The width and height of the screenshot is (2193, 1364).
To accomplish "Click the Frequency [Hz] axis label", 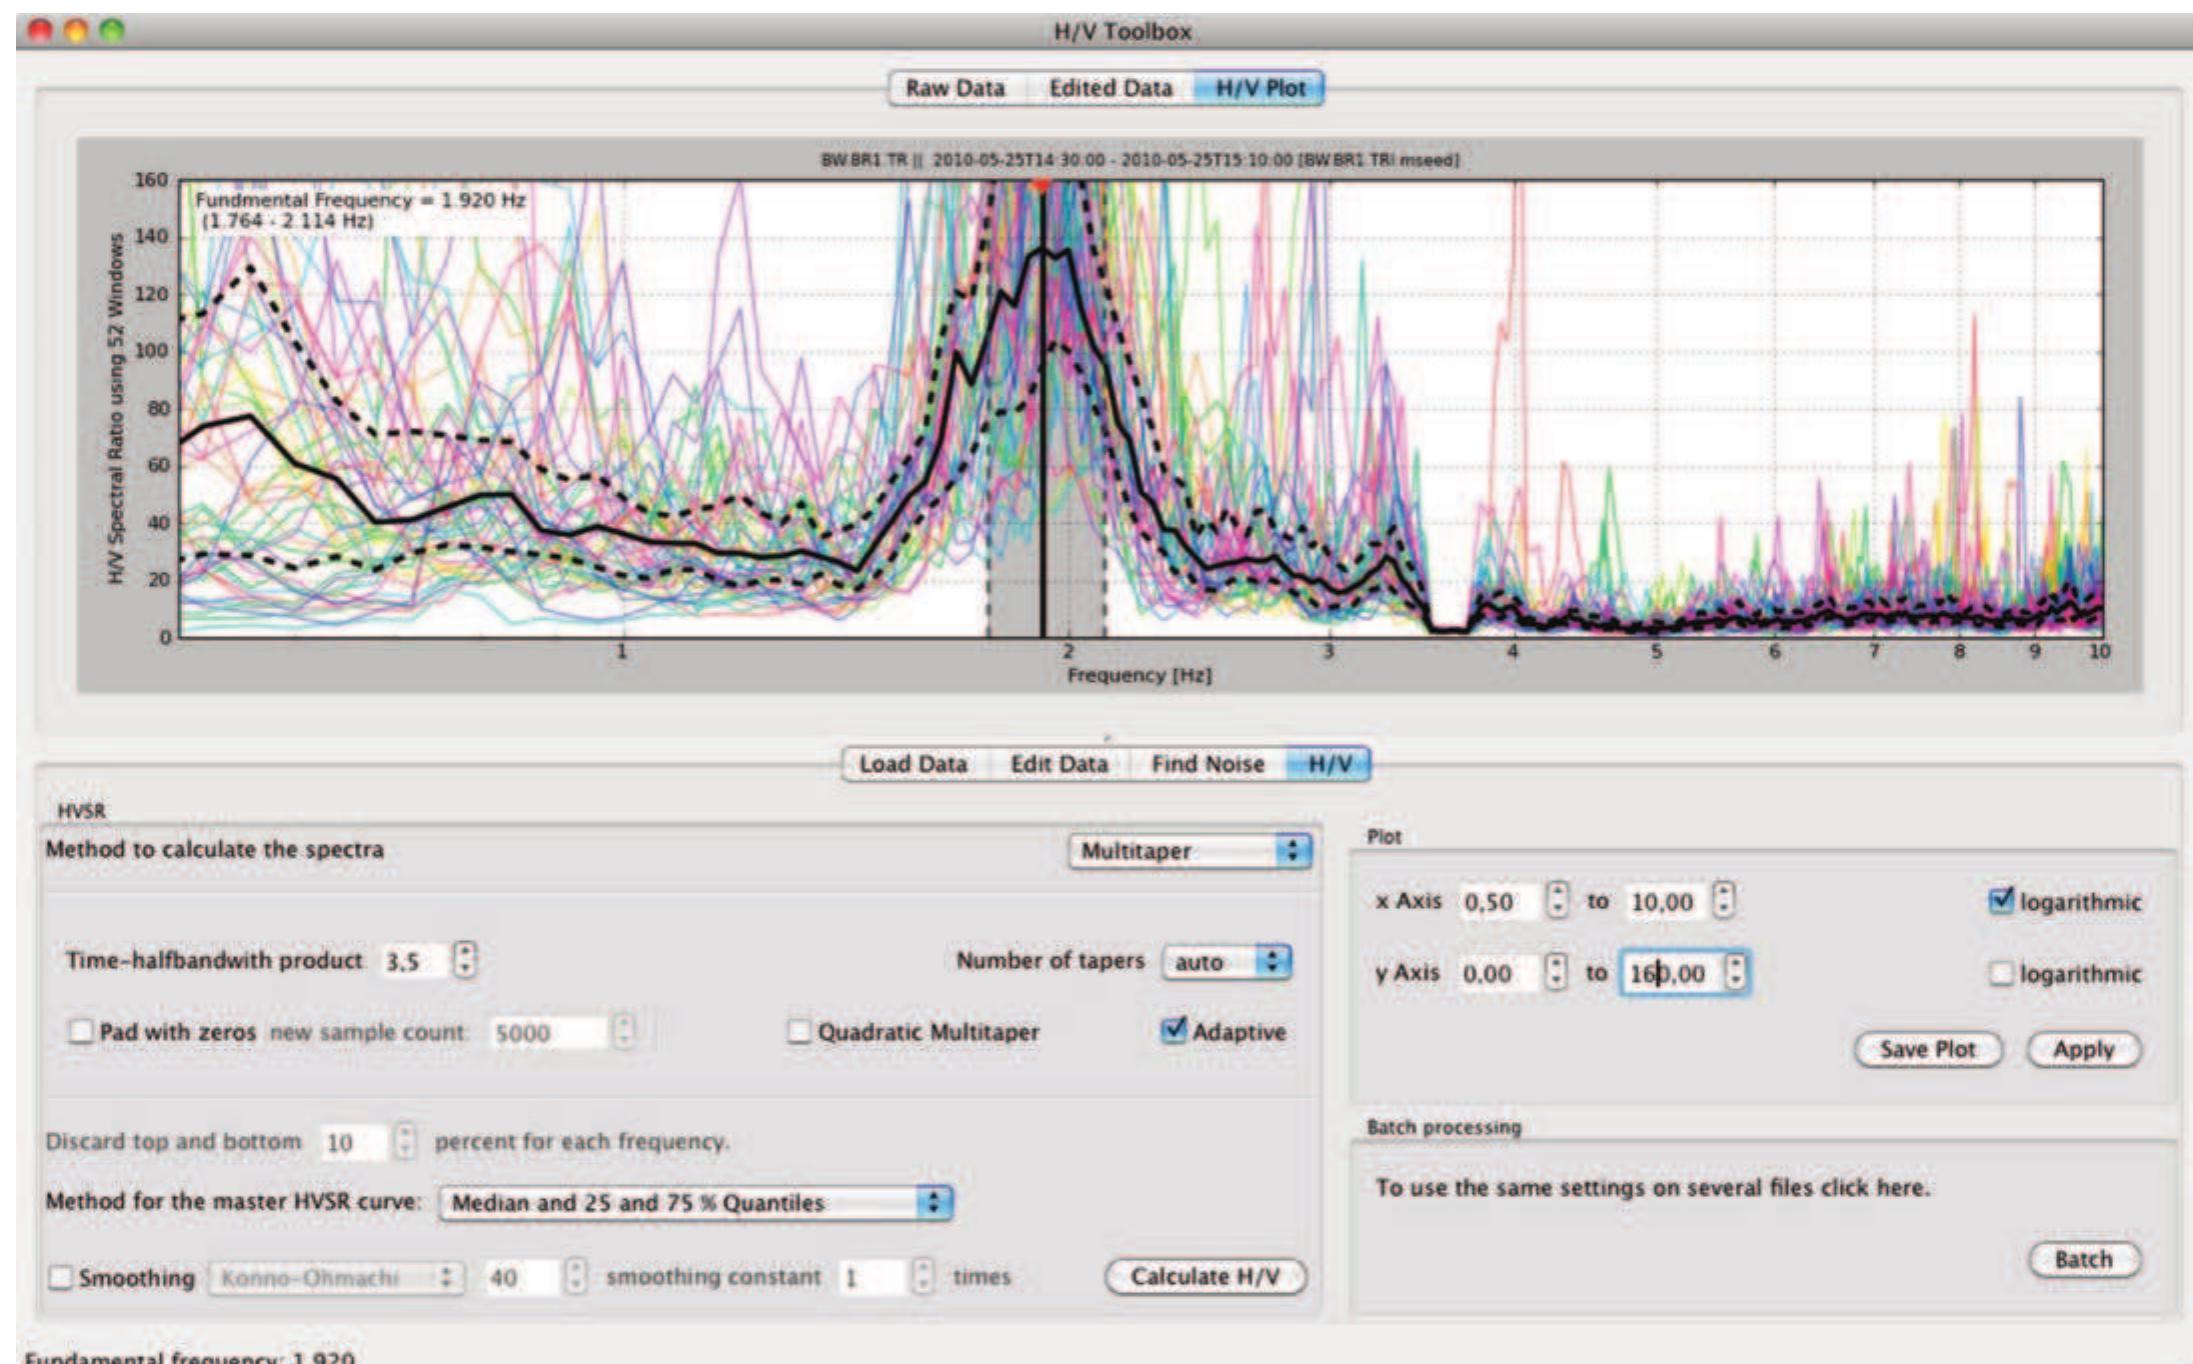I will [x=1139, y=675].
